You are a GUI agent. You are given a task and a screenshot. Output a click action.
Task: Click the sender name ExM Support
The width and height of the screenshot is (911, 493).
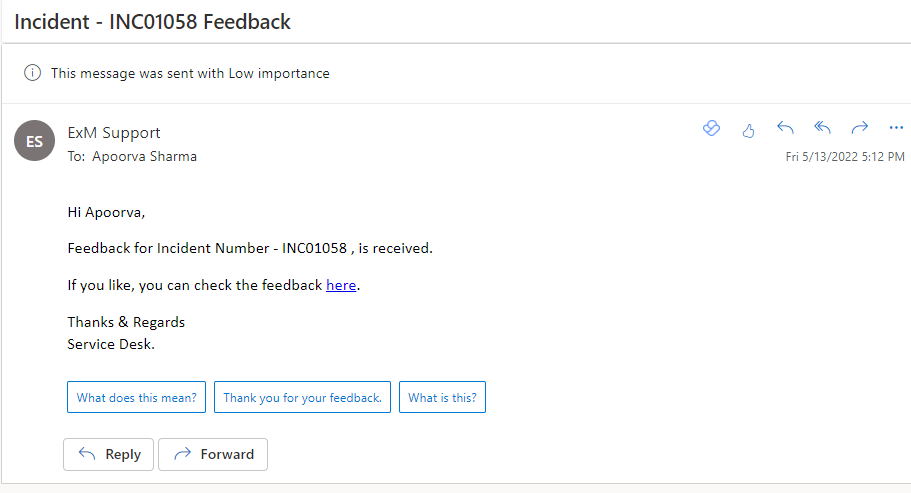pos(113,133)
